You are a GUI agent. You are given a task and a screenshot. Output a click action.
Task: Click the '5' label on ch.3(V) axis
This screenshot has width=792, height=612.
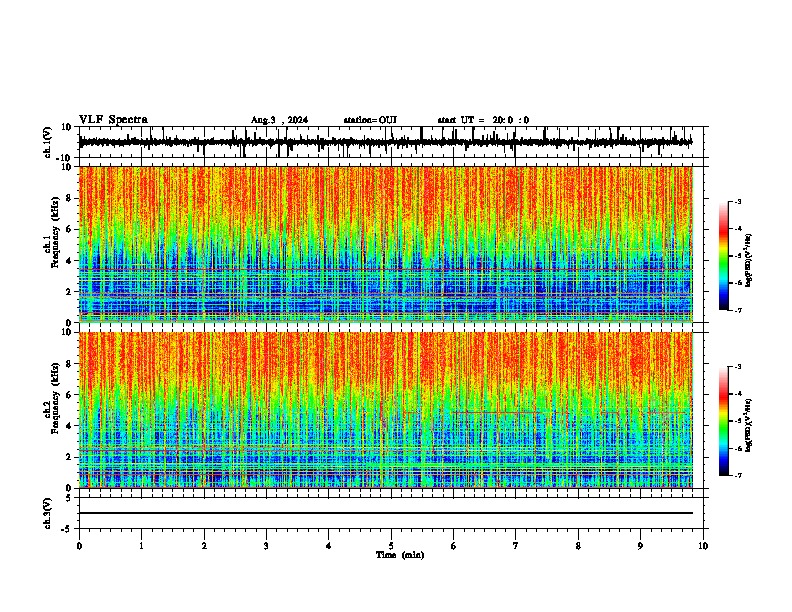click(x=69, y=498)
